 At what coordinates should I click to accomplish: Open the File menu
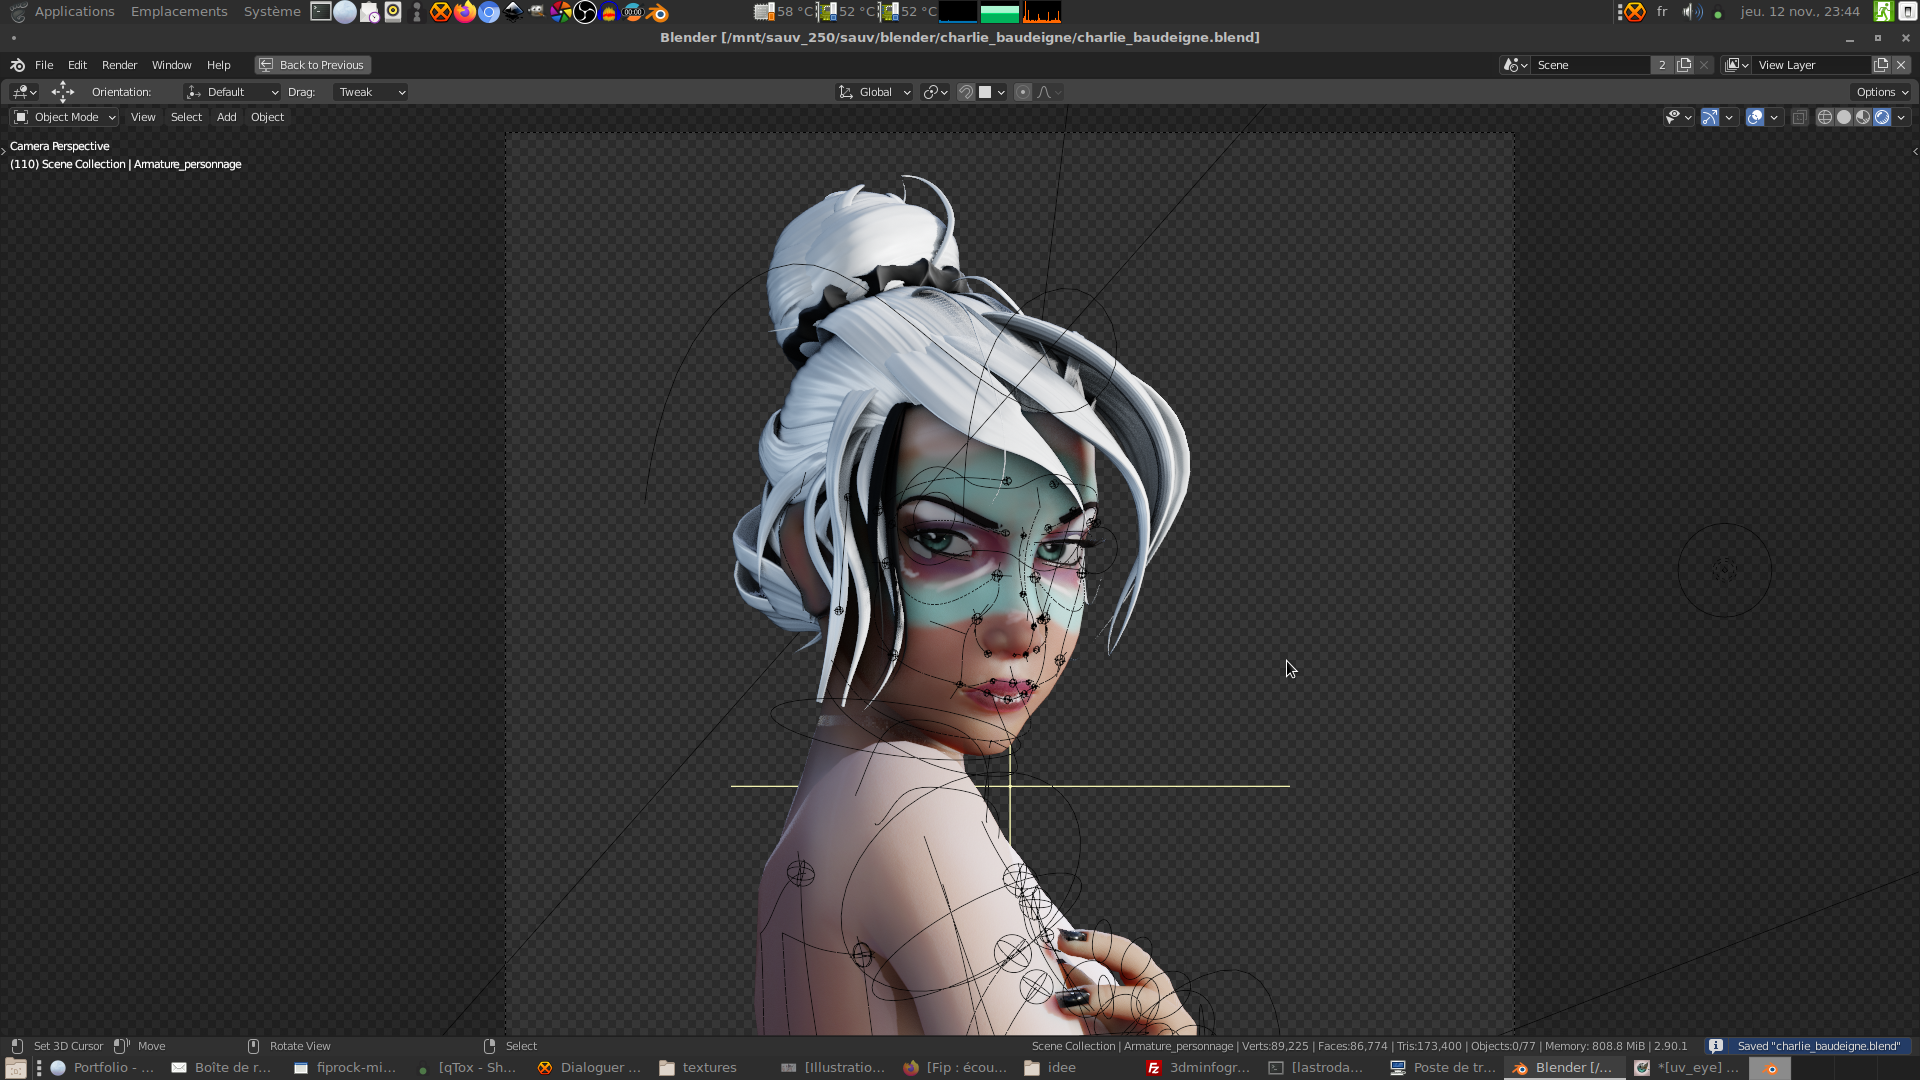(x=44, y=65)
